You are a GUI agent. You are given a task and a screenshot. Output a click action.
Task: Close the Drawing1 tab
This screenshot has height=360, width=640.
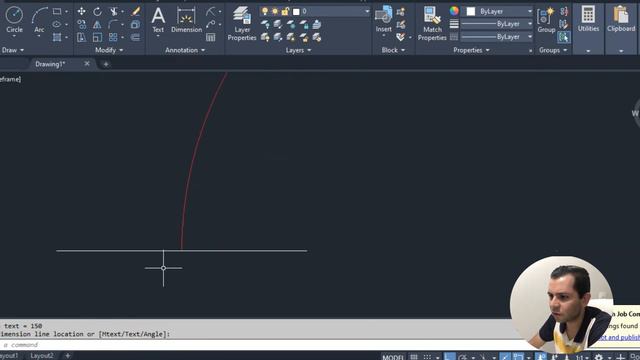(x=87, y=64)
